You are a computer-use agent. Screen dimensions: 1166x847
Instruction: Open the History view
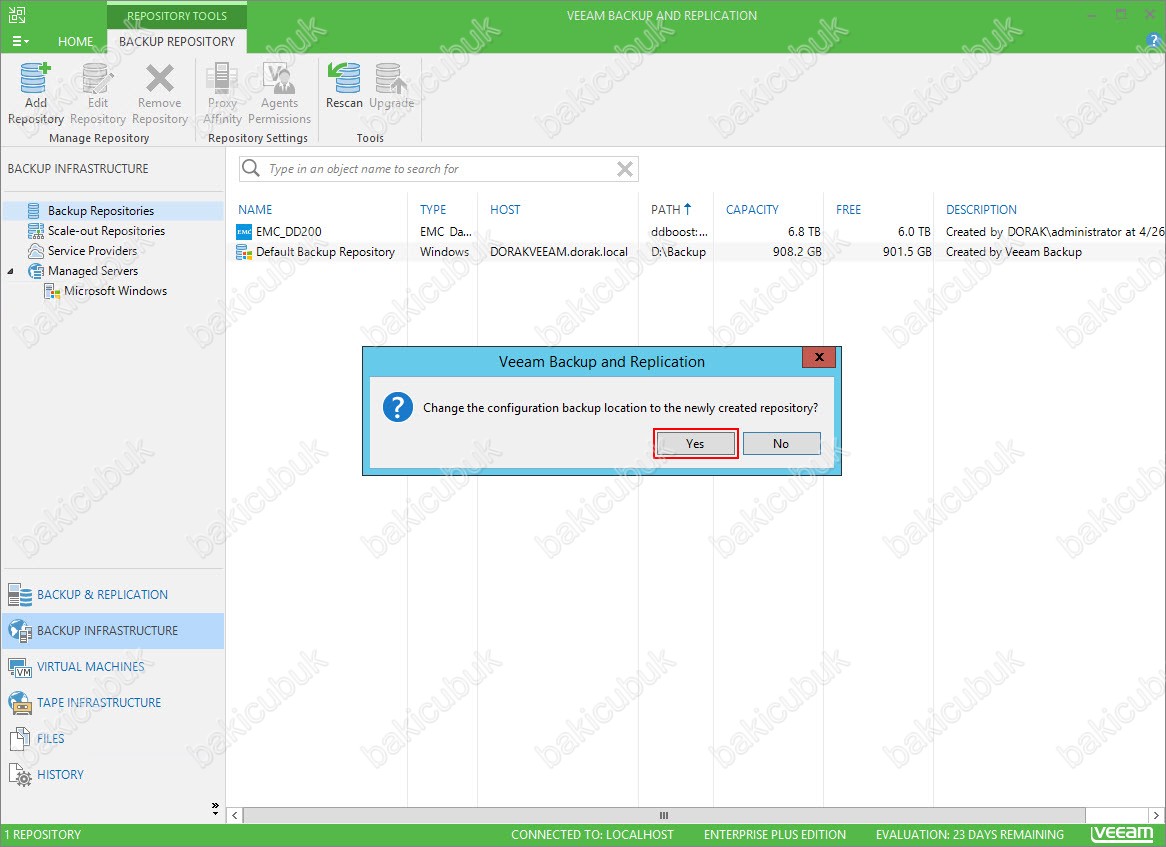[x=112, y=774]
